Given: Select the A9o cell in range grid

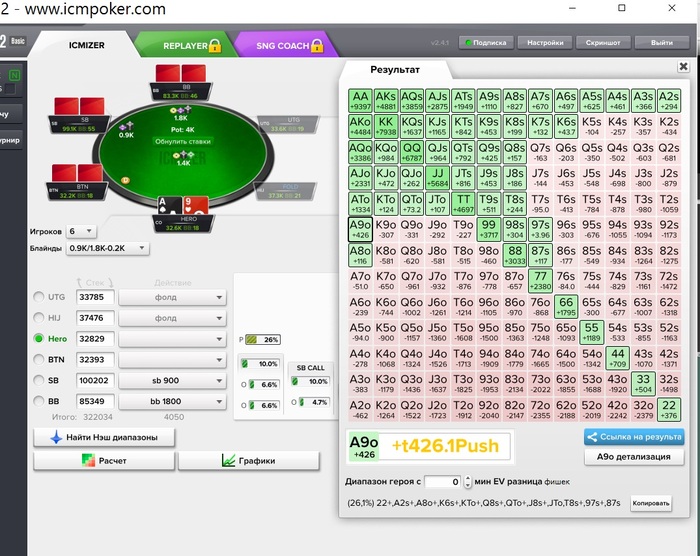Looking at the screenshot, I should click(360, 229).
